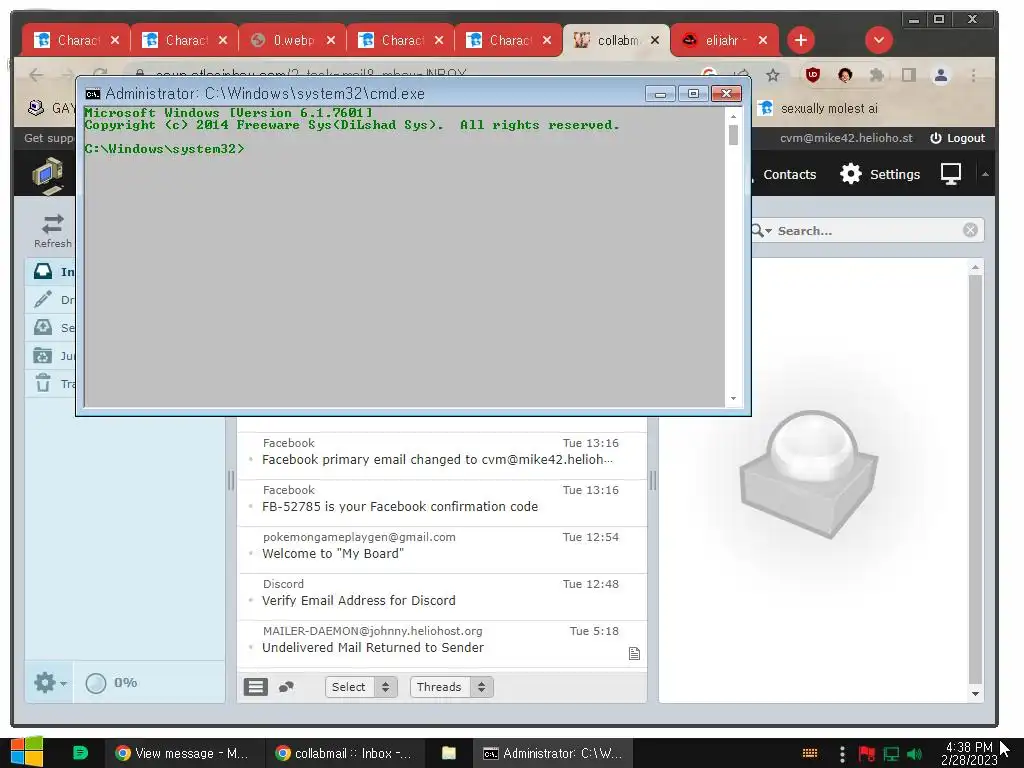Viewport: 1024px width, 768px height.
Task: Open Contacts in webmail header
Action: click(x=790, y=174)
